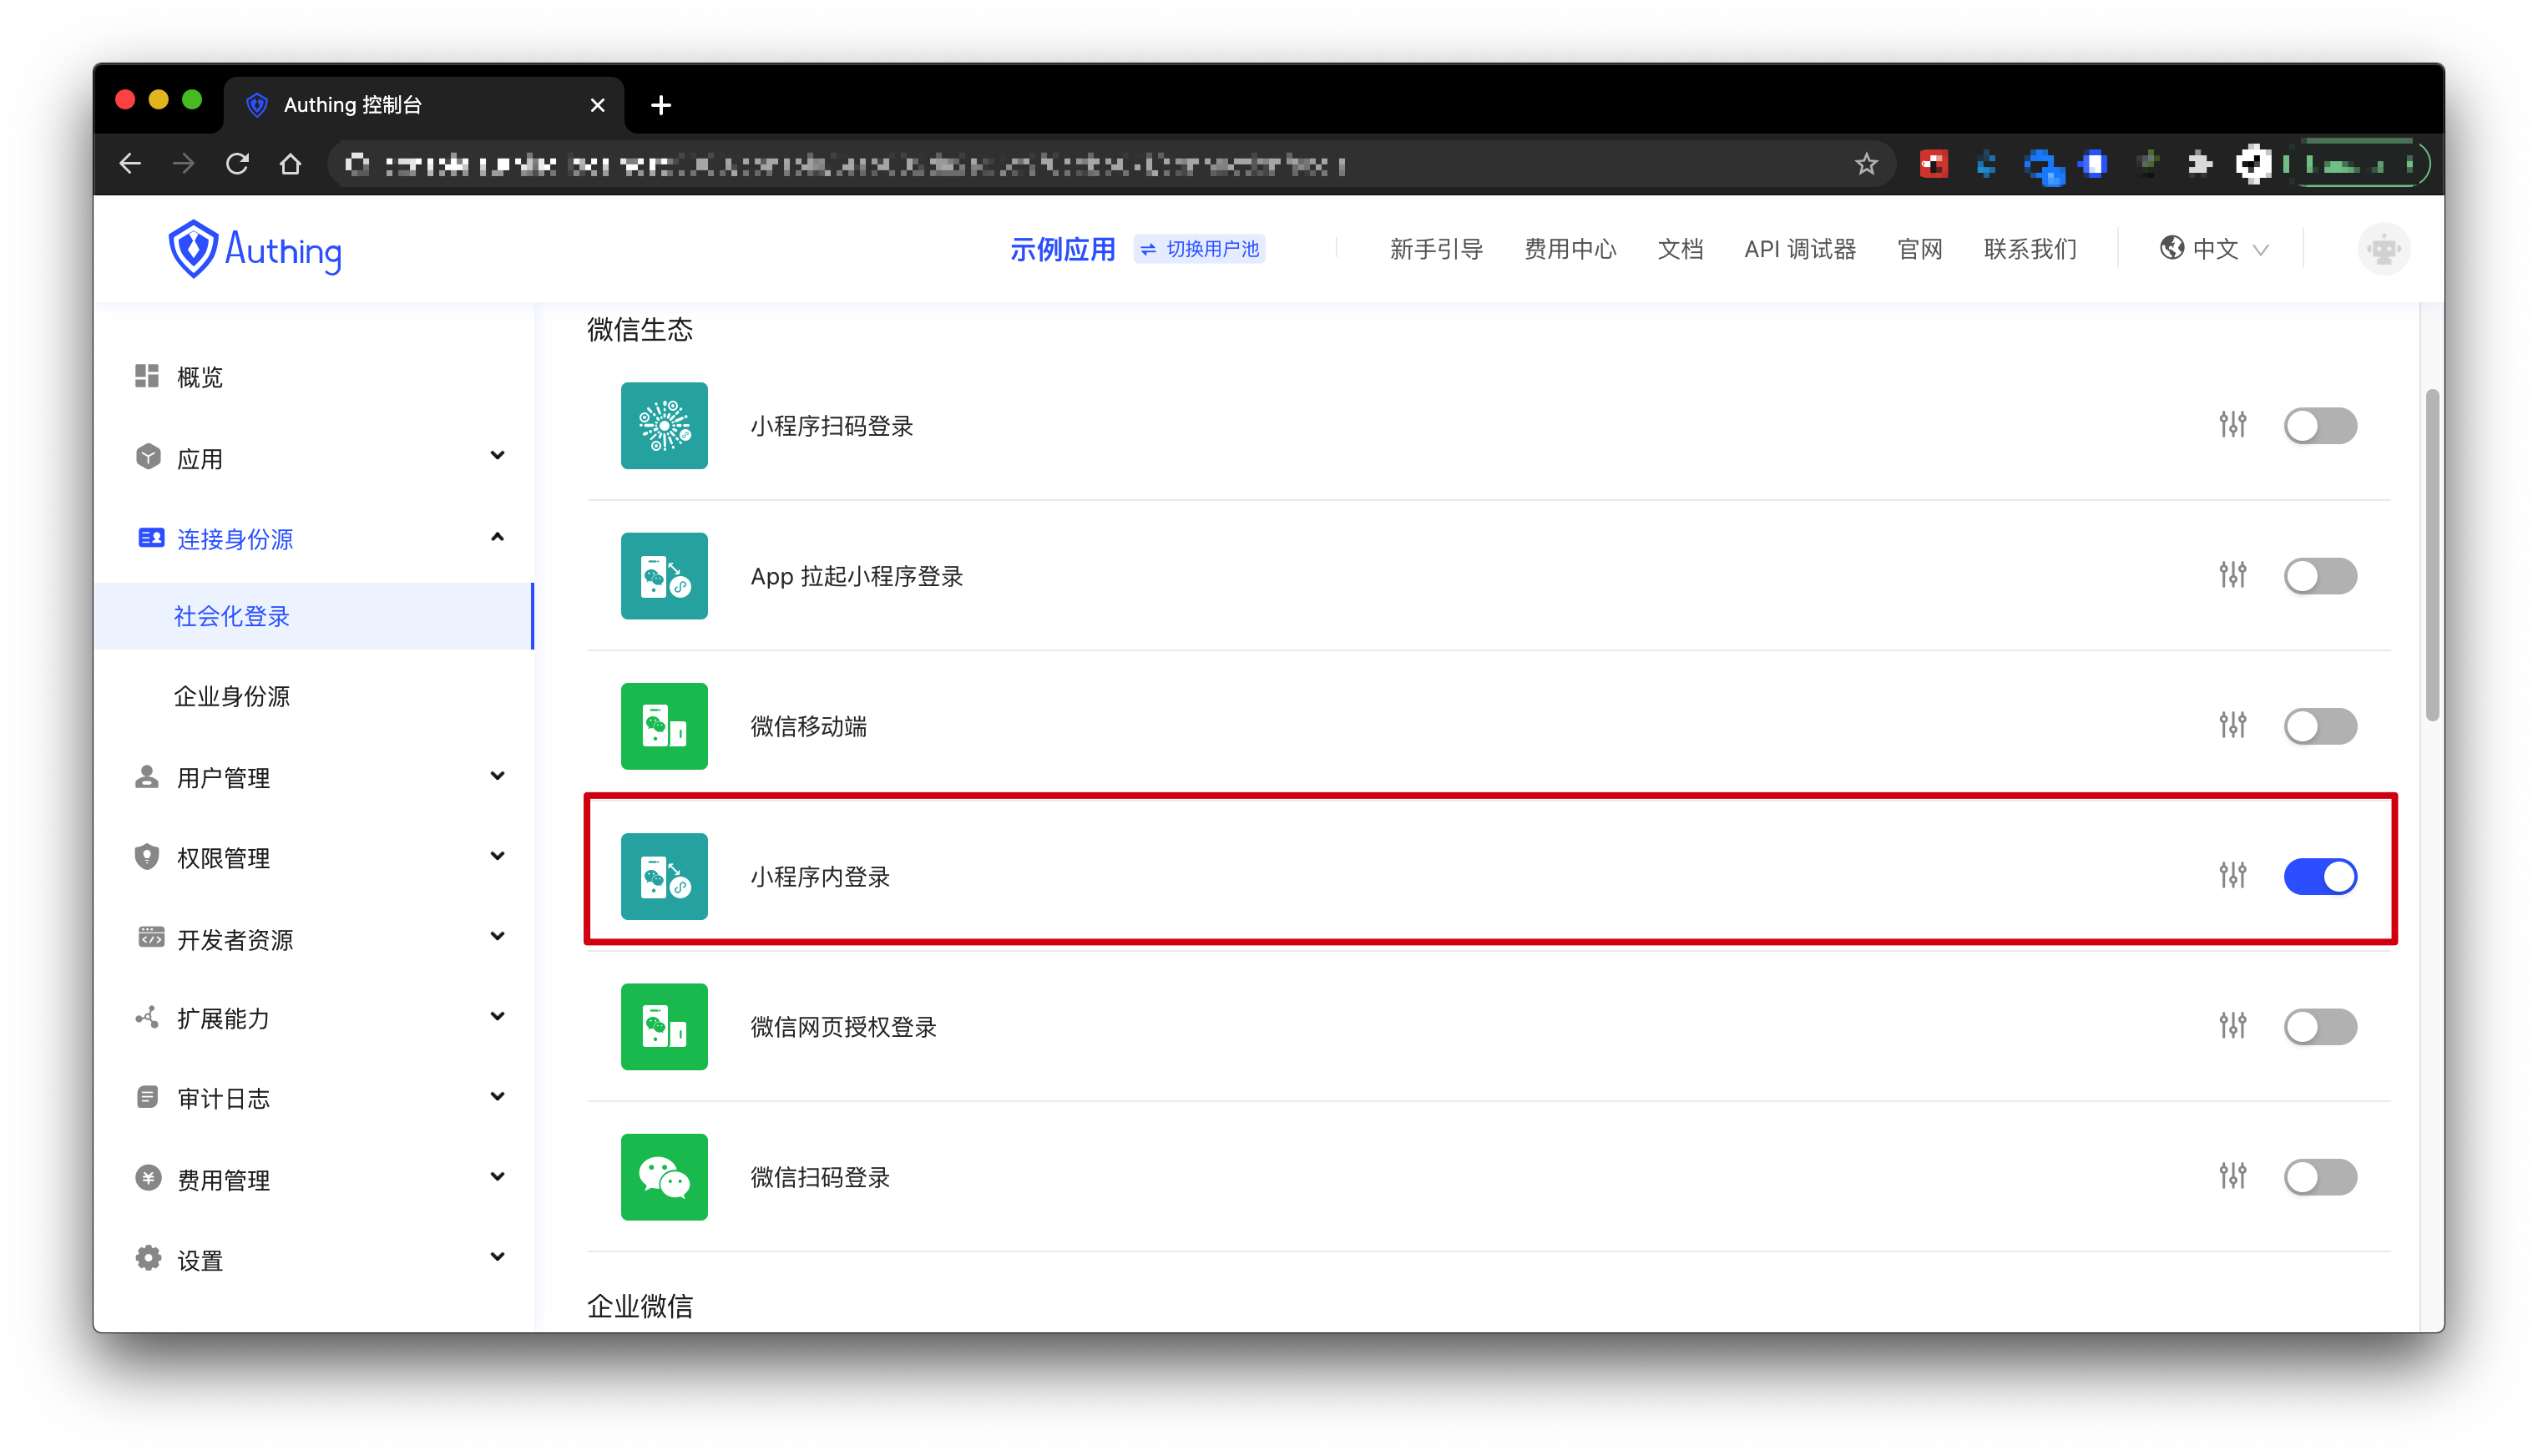Screen dimensions: 2538x1456
Task: Open the 中文 language dropdown
Action: (2214, 249)
